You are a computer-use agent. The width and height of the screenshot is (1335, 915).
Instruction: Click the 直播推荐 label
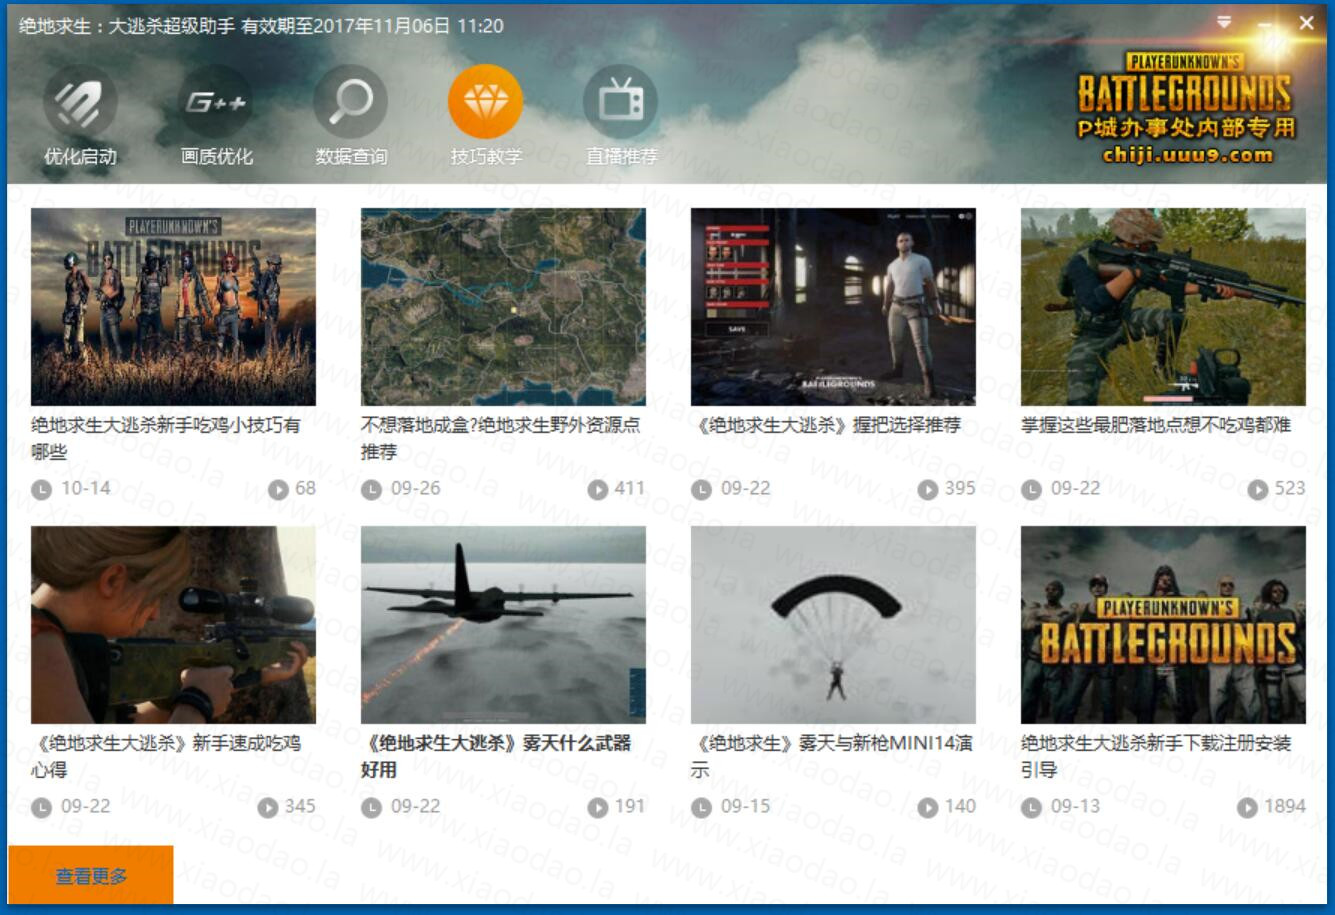pos(621,156)
